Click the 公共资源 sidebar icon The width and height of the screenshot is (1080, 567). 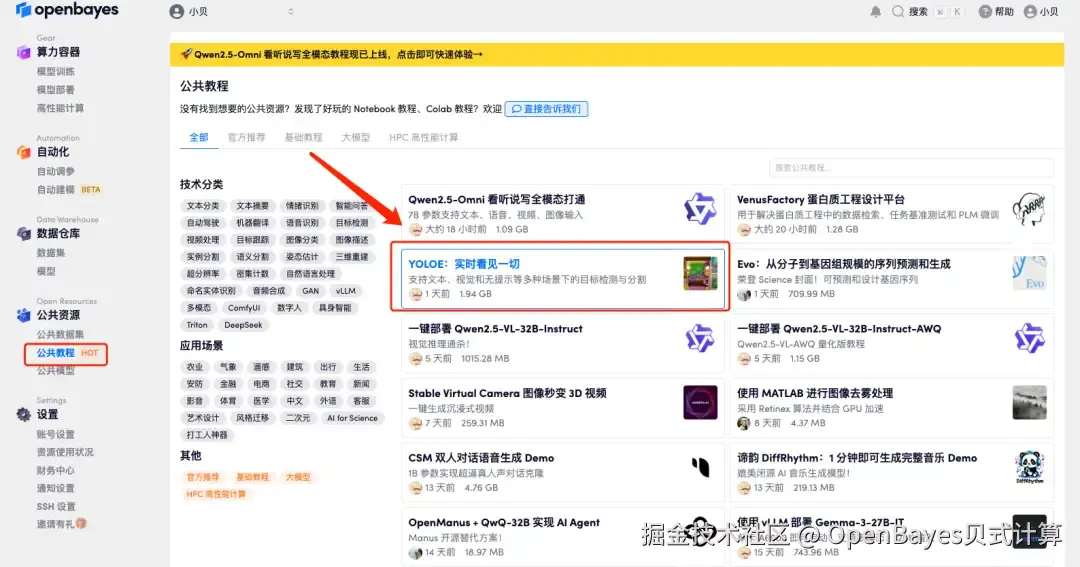point(23,315)
